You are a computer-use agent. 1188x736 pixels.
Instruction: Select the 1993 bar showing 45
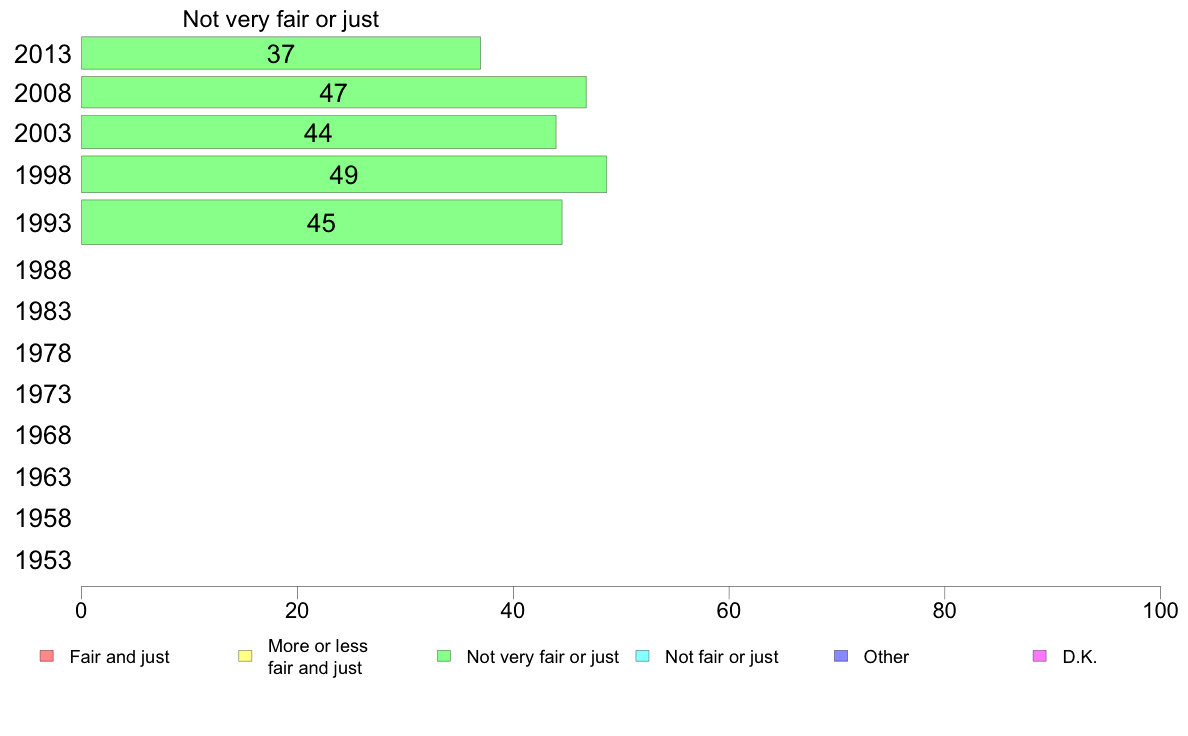(x=322, y=223)
